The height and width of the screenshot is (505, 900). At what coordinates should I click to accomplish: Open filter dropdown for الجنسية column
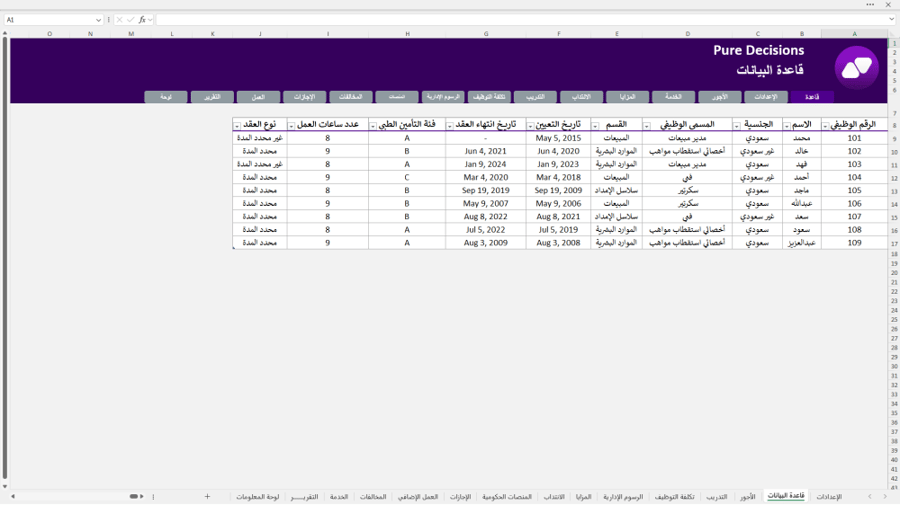tap(736, 126)
